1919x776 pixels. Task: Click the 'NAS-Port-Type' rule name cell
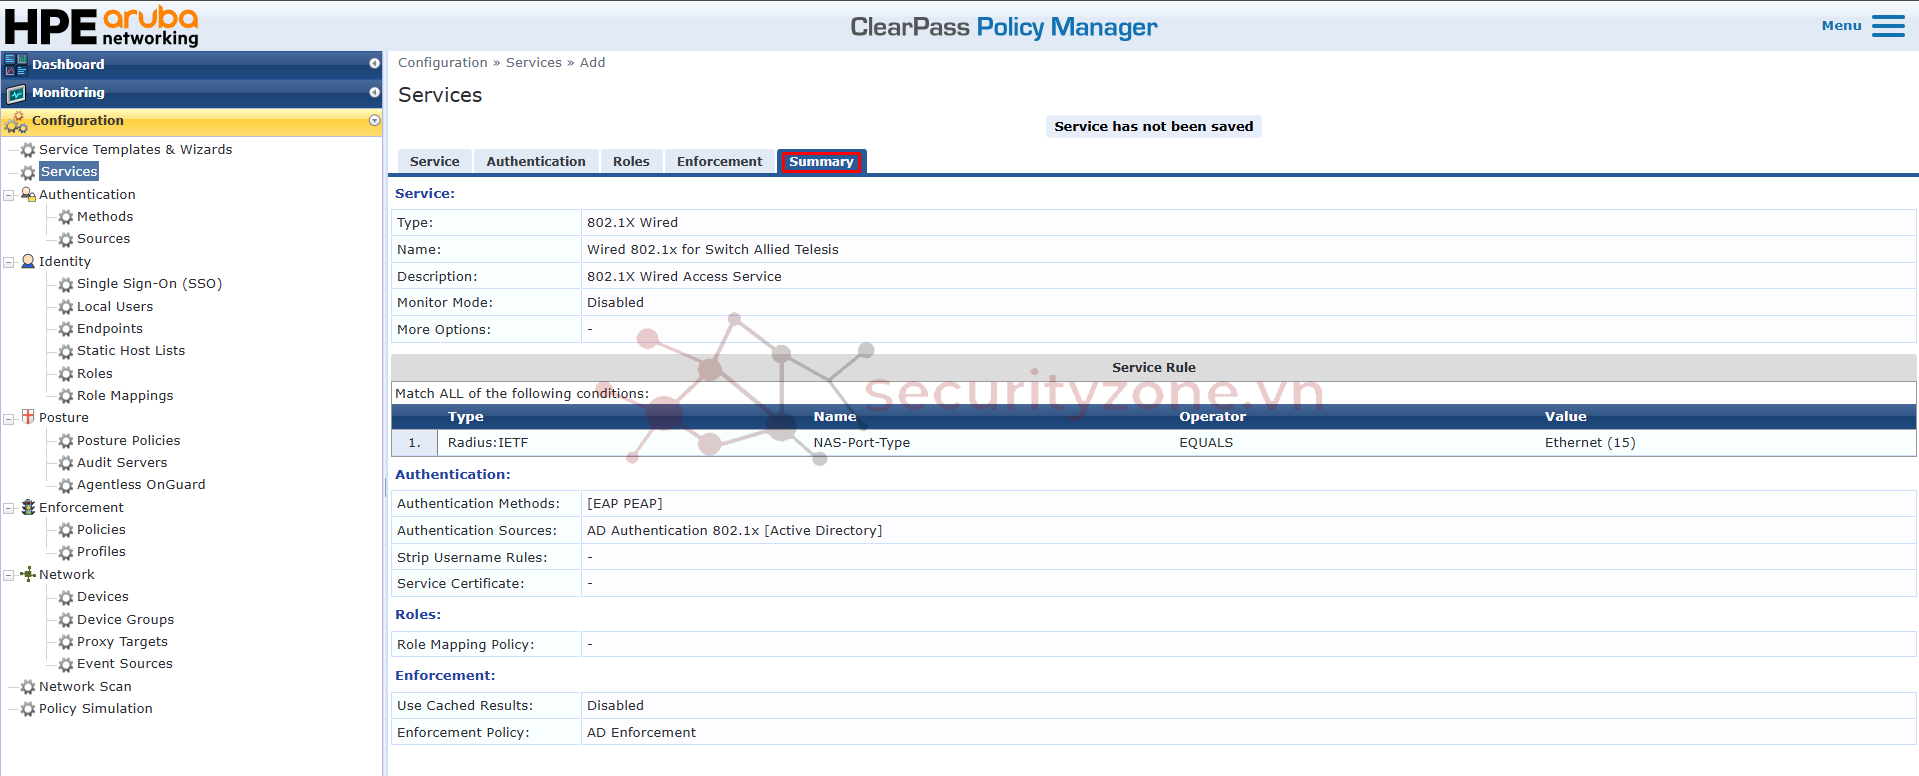862,443
